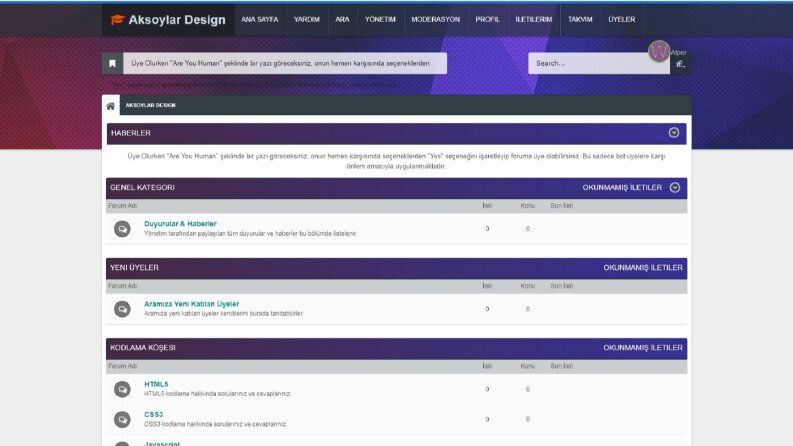This screenshot has height=446, width=793.
Task: Click inside the Search input field
Action: (599, 64)
